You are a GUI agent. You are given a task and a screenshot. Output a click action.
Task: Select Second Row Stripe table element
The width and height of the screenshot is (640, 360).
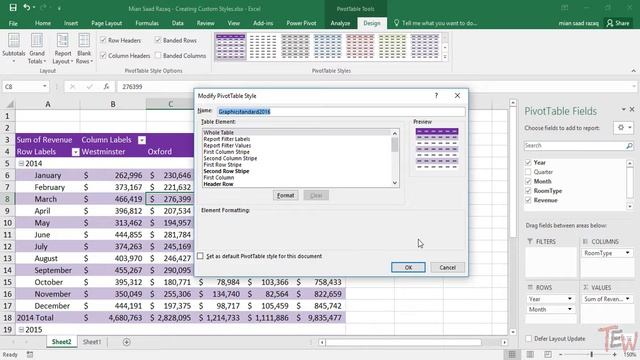click(x=226, y=171)
